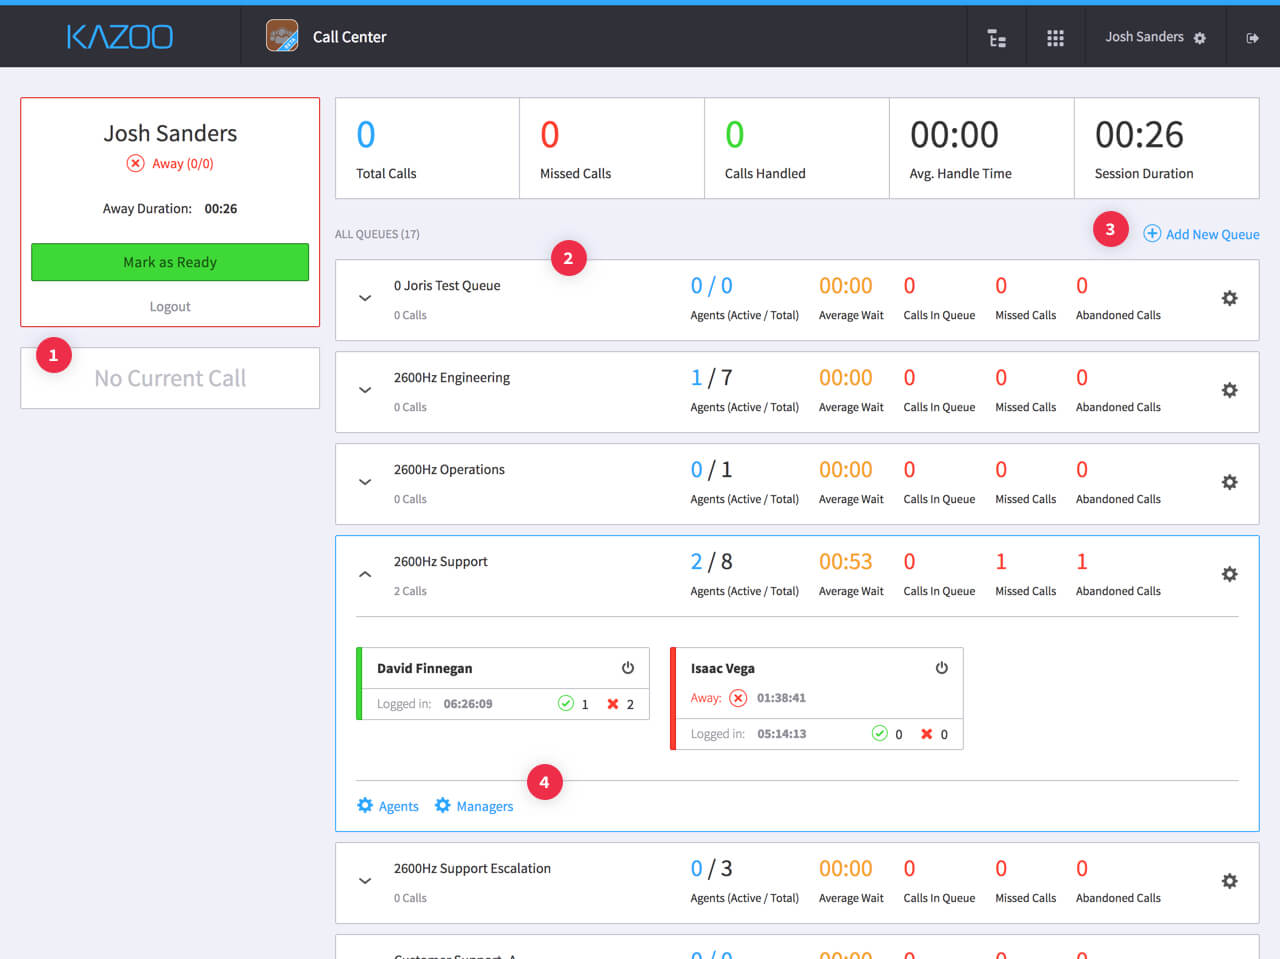This screenshot has height=959, width=1280.
Task: Click the sign-out arrow icon in header
Action: coord(1252,38)
